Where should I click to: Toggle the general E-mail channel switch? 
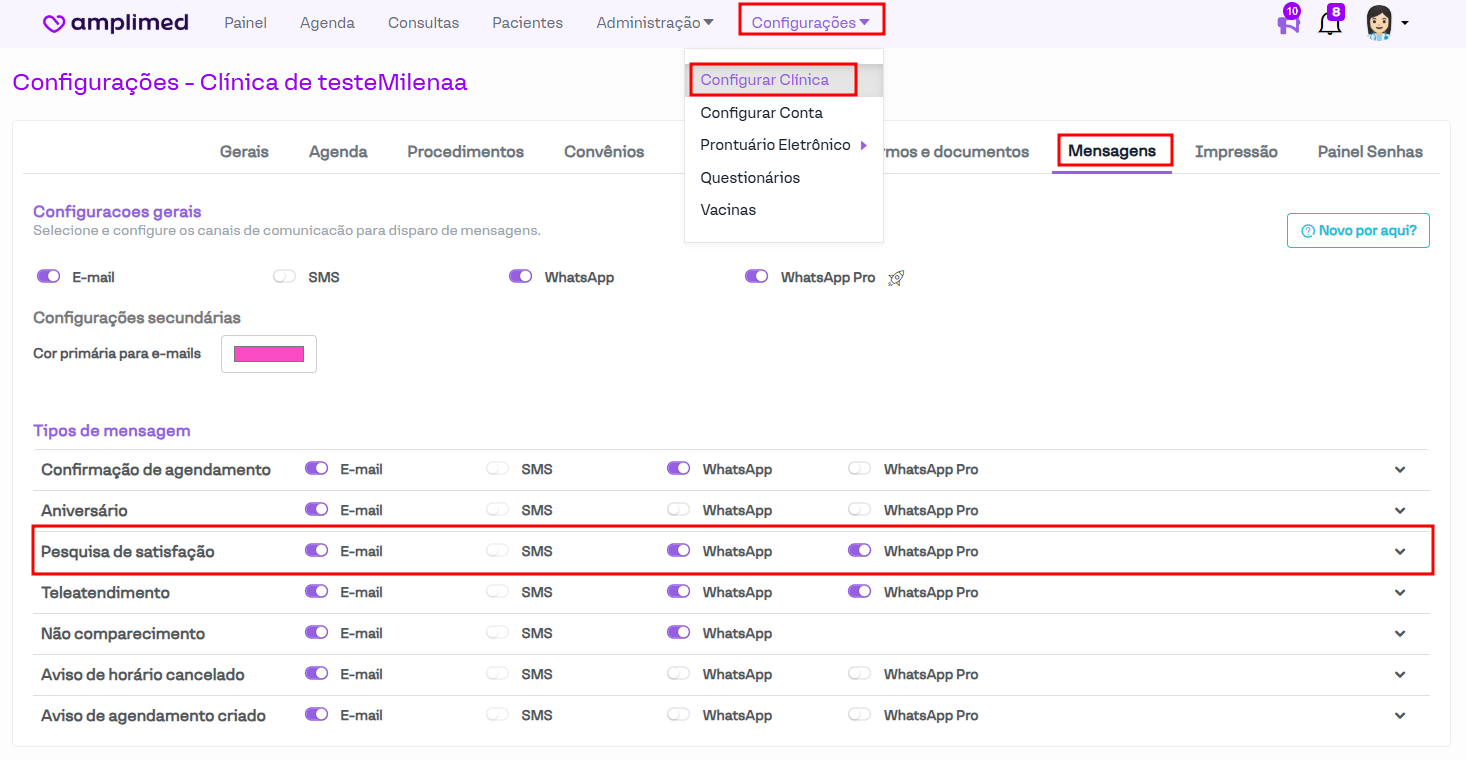48,277
